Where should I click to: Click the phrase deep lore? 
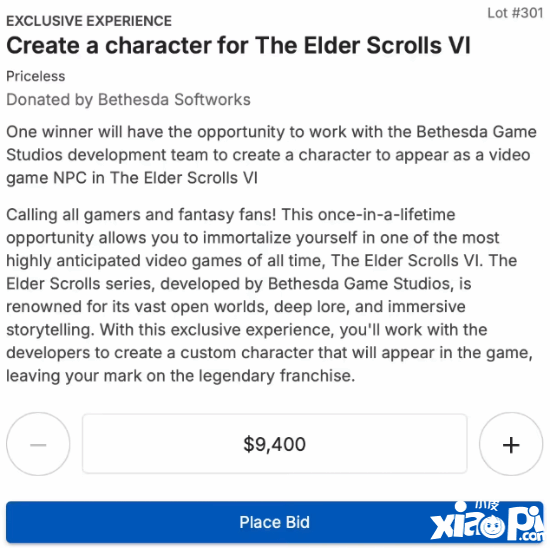click(x=311, y=307)
